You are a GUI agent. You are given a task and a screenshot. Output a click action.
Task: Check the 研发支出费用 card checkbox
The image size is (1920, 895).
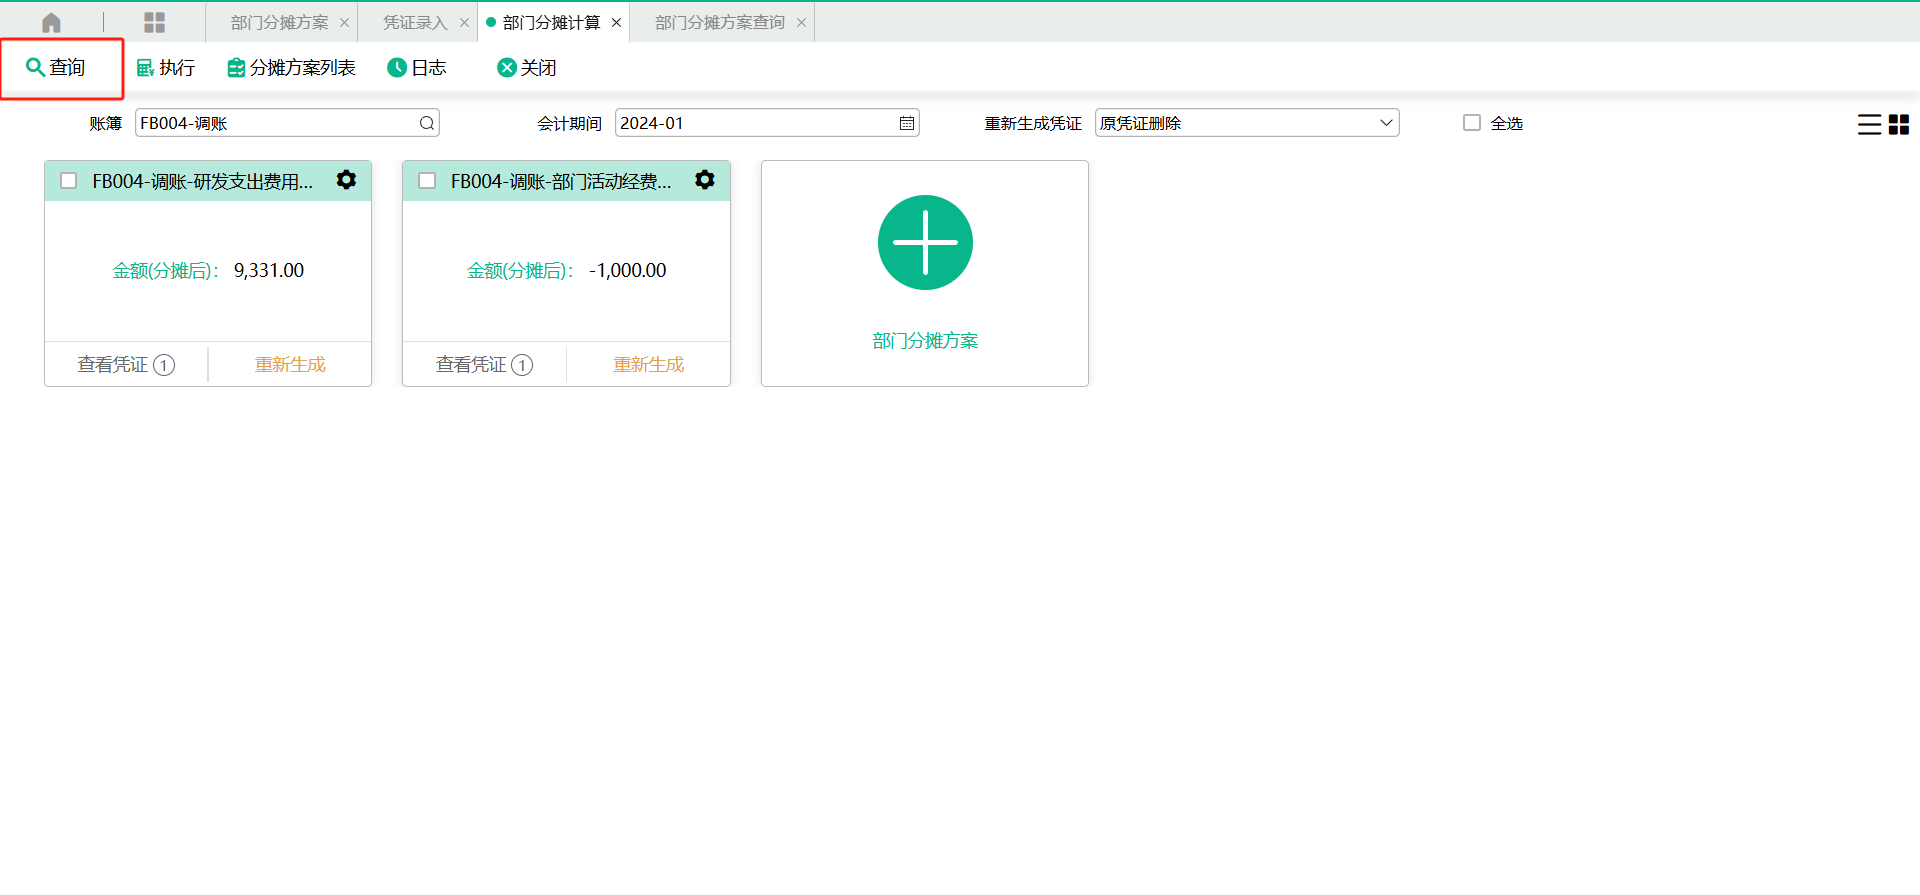(x=69, y=181)
